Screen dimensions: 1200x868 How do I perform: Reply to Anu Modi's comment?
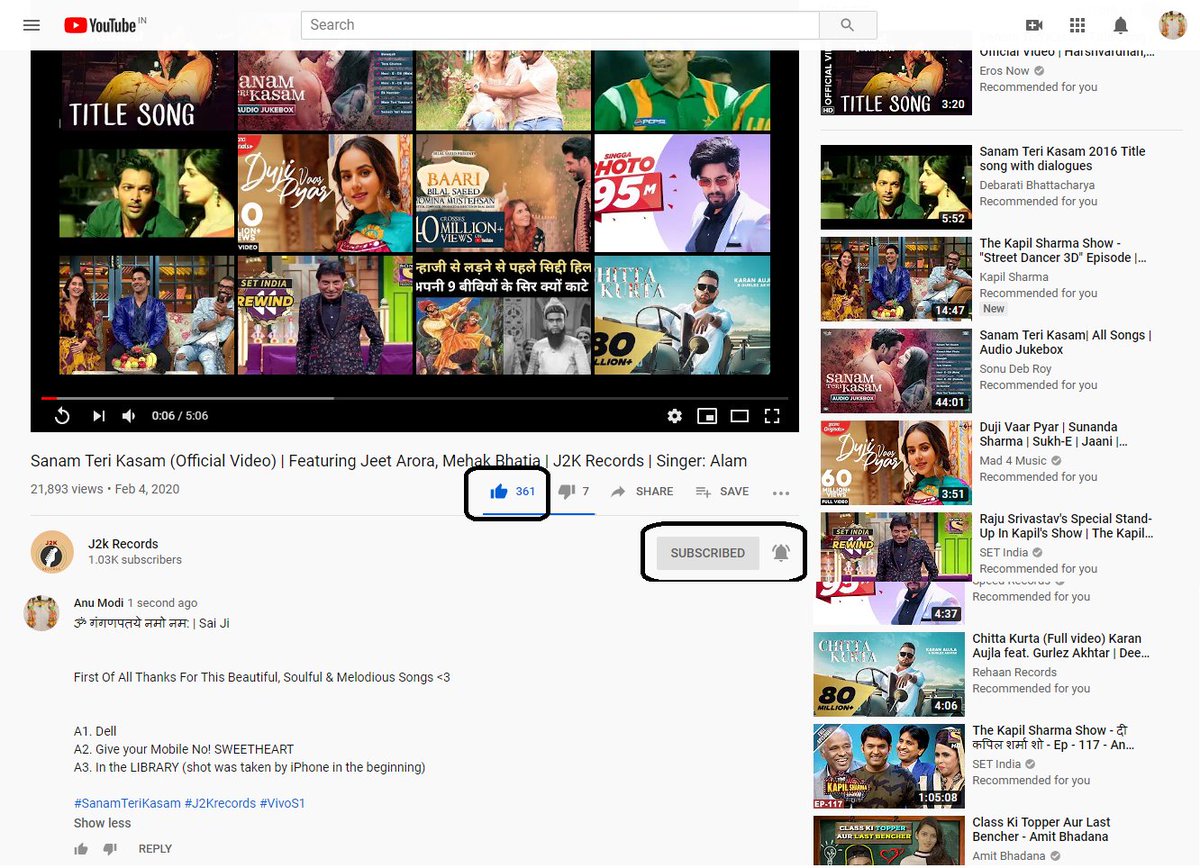(155, 849)
